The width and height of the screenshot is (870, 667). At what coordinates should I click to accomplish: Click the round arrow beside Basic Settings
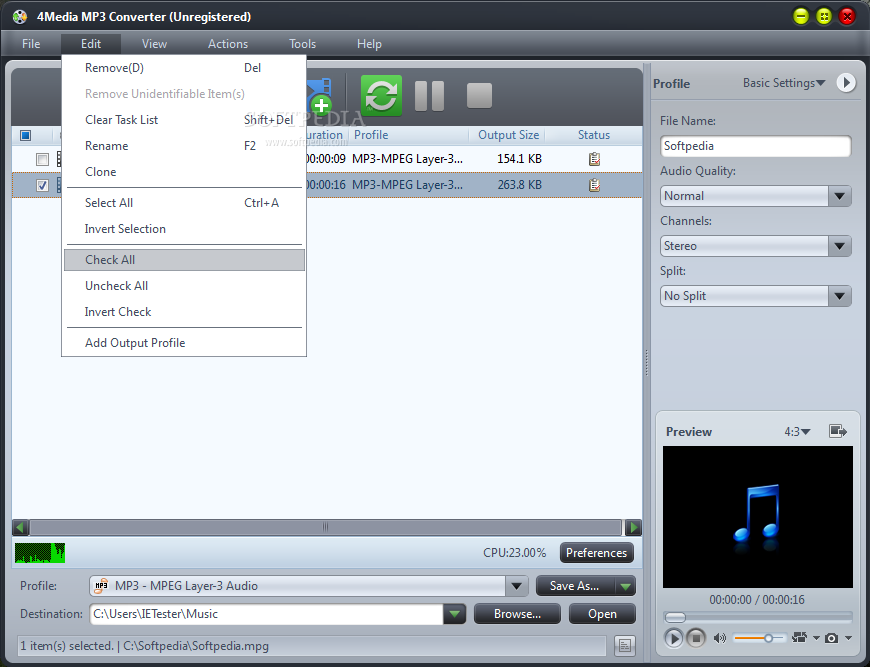(846, 83)
